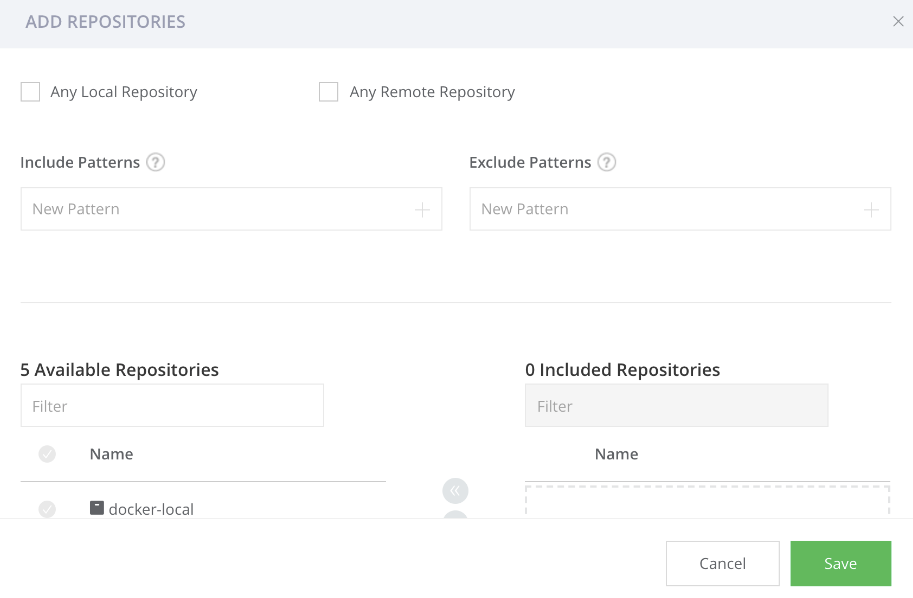The image size is (913, 598).
Task: Click the Name column header of Included Repositories
Action: coord(616,454)
